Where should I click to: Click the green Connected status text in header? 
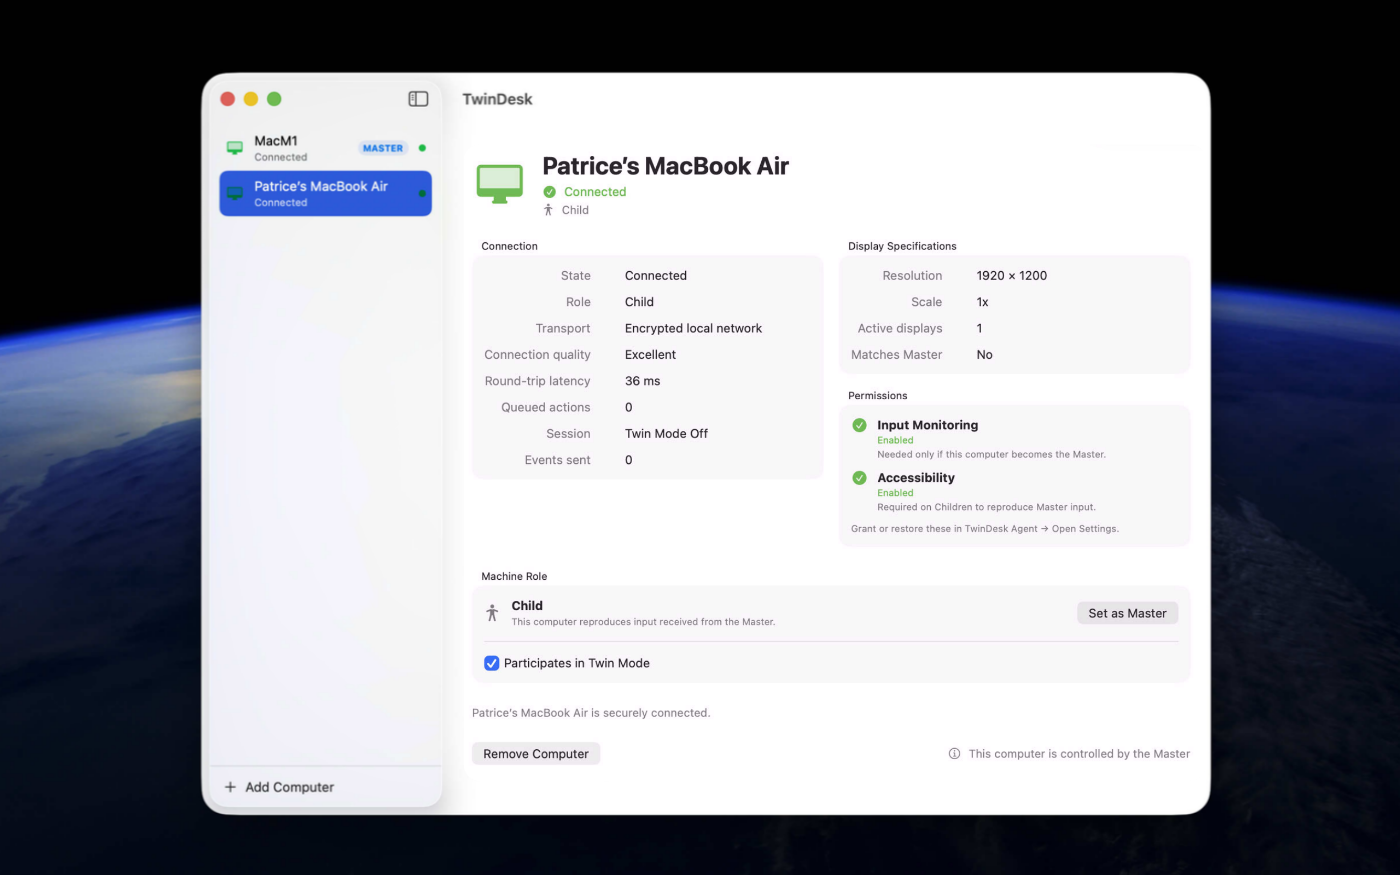pos(595,192)
